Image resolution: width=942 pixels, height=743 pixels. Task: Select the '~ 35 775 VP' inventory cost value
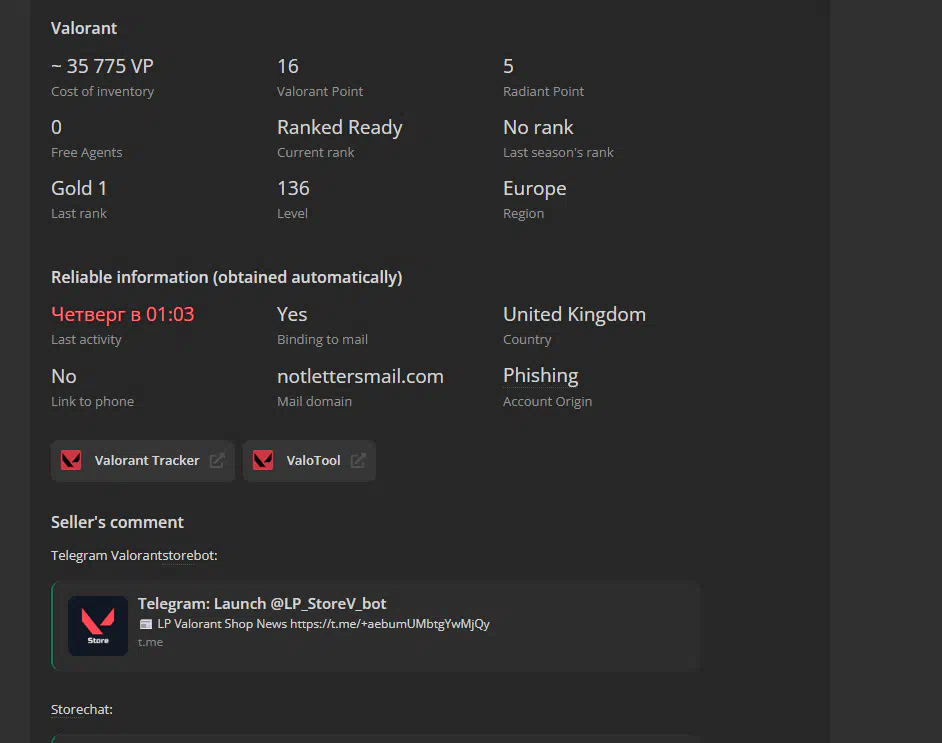click(102, 66)
